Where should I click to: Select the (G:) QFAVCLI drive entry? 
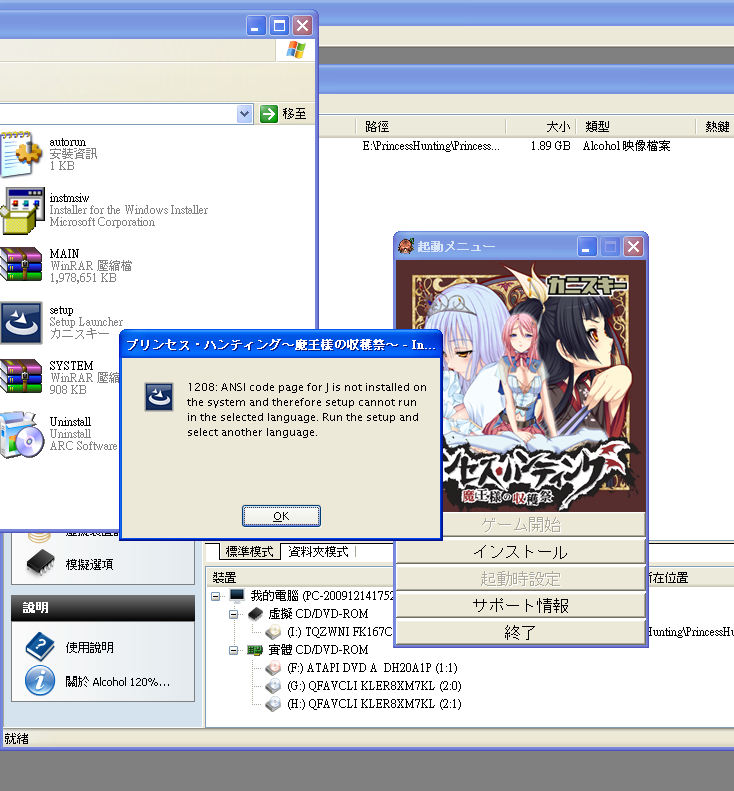pyautogui.click(x=362, y=686)
